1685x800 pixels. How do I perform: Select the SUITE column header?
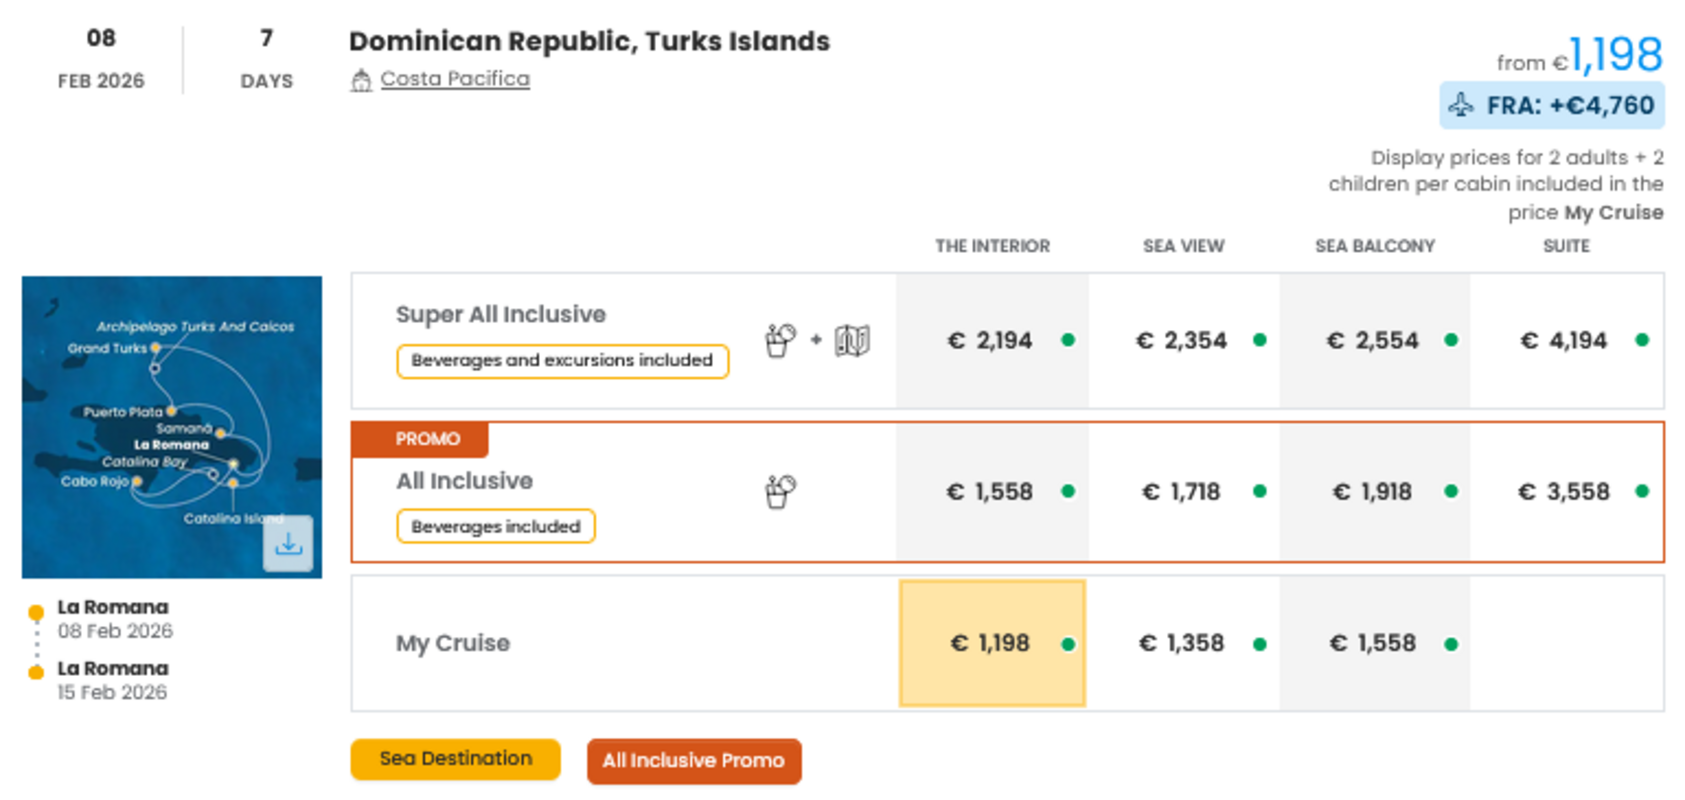pos(1565,246)
